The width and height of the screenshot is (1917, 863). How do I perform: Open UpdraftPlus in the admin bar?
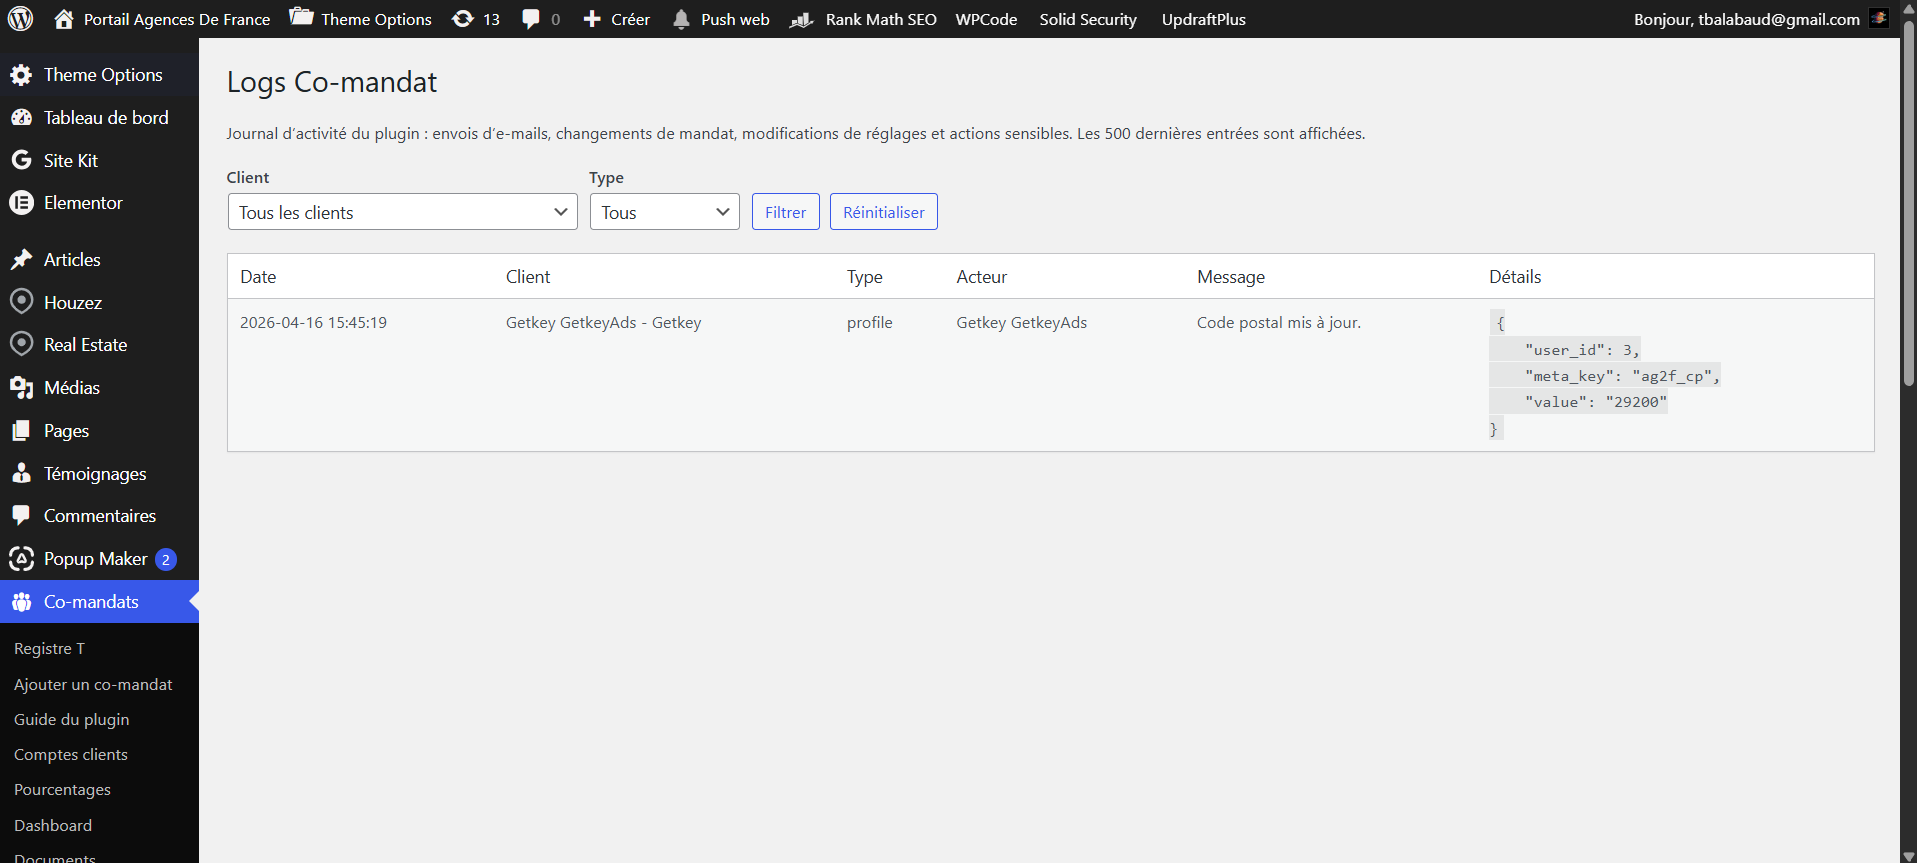coord(1204,19)
